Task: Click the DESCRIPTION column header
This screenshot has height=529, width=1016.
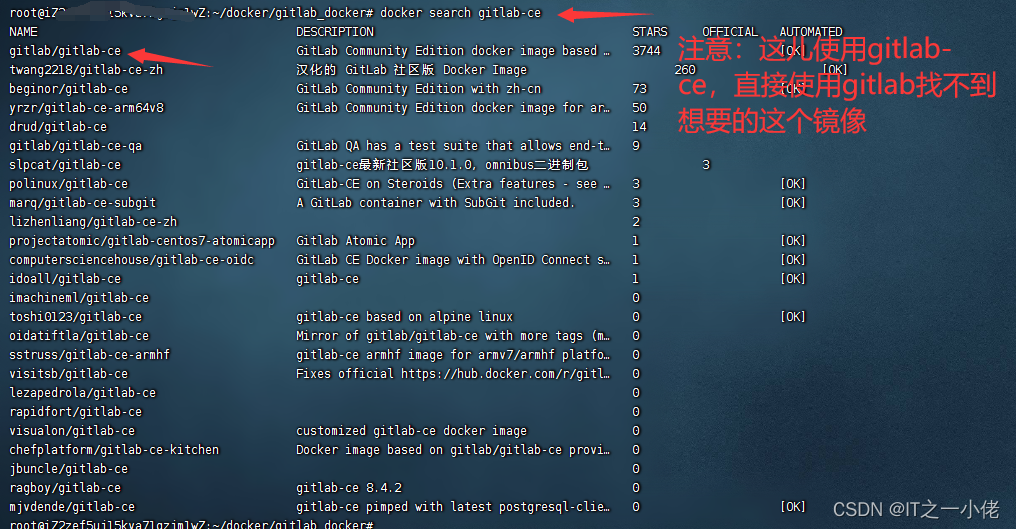Action: pos(335,32)
